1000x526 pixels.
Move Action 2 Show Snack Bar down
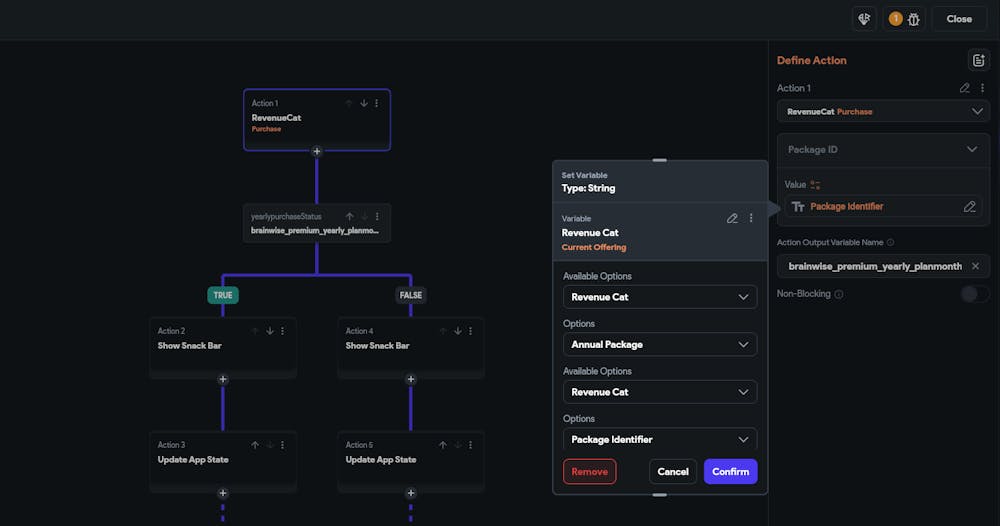[x=270, y=331]
